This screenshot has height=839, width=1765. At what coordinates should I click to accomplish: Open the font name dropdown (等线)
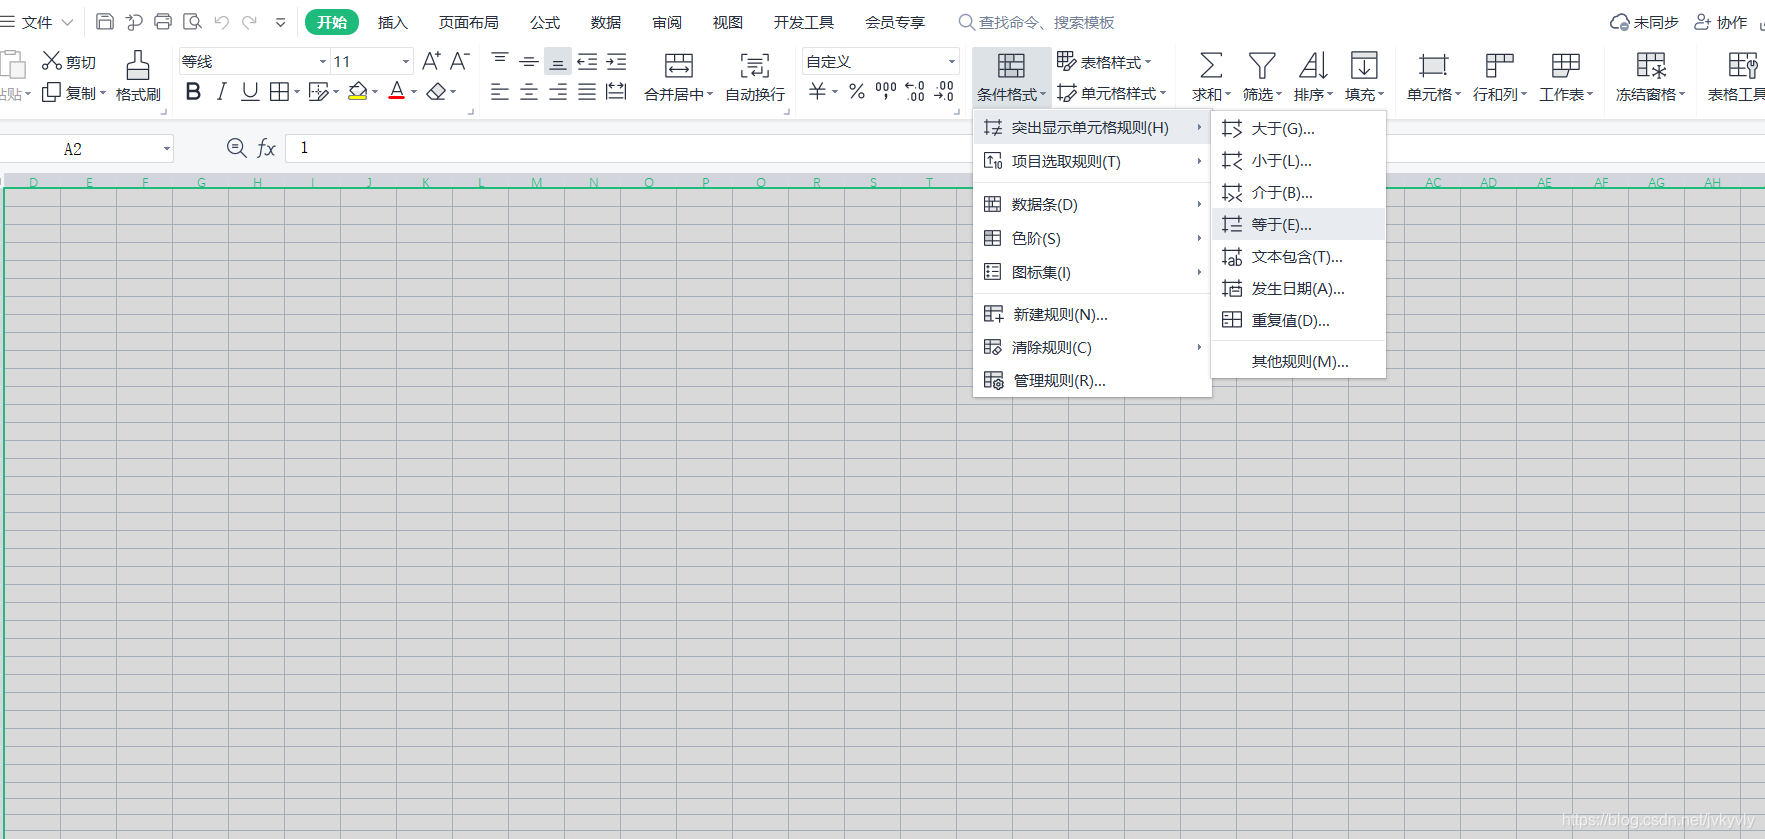coord(323,62)
